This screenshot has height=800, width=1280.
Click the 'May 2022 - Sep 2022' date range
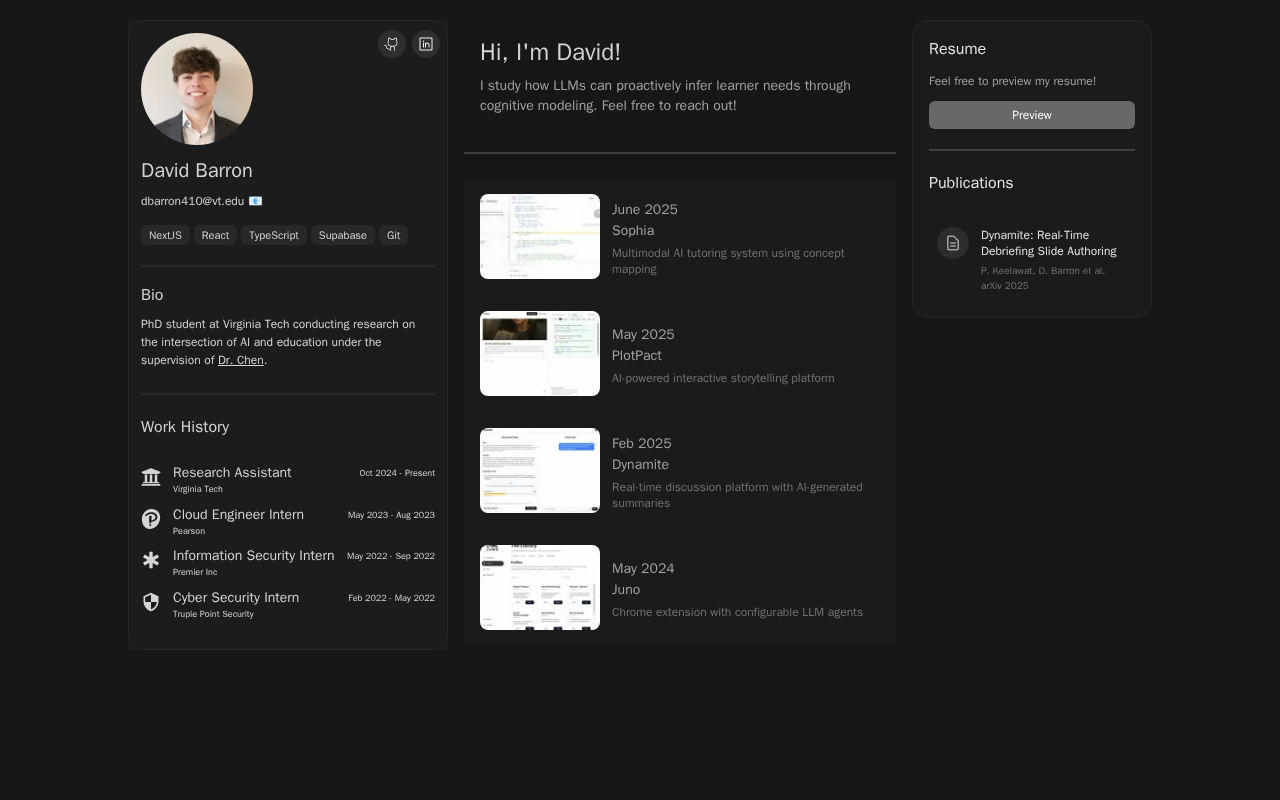(x=391, y=556)
